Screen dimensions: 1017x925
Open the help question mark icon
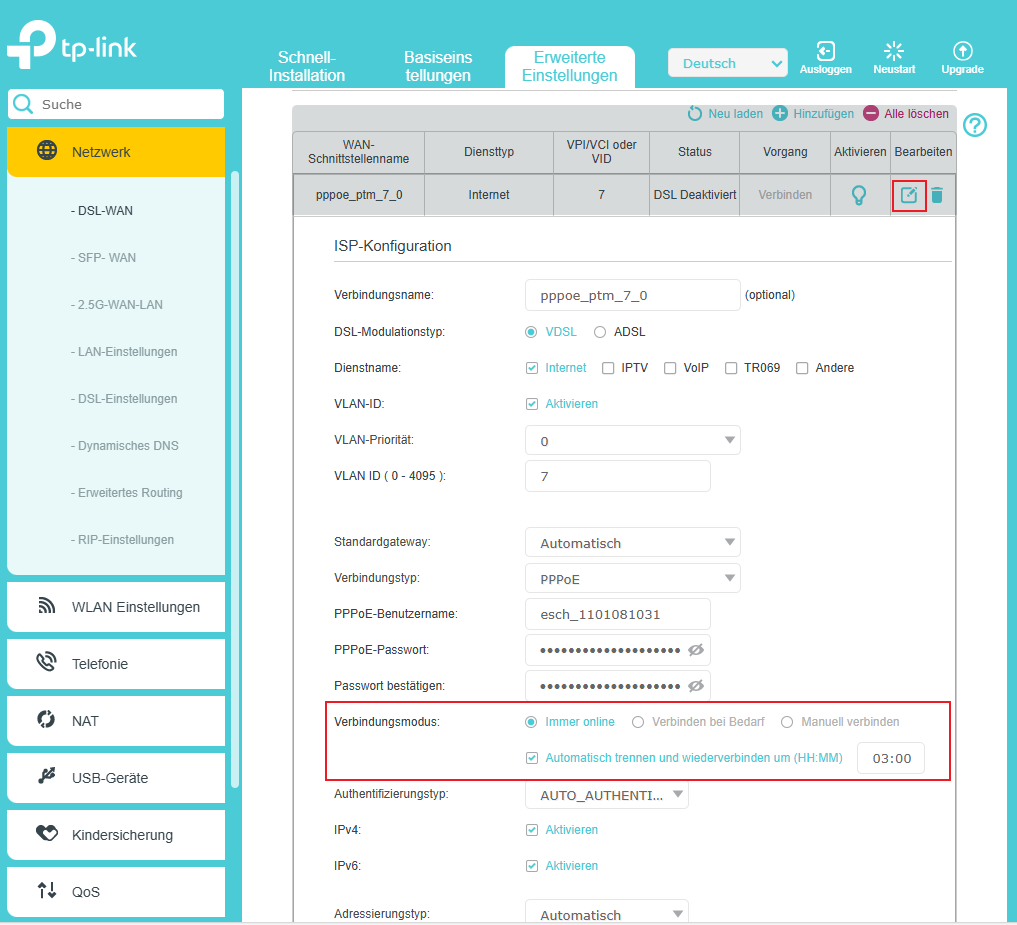click(974, 125)
